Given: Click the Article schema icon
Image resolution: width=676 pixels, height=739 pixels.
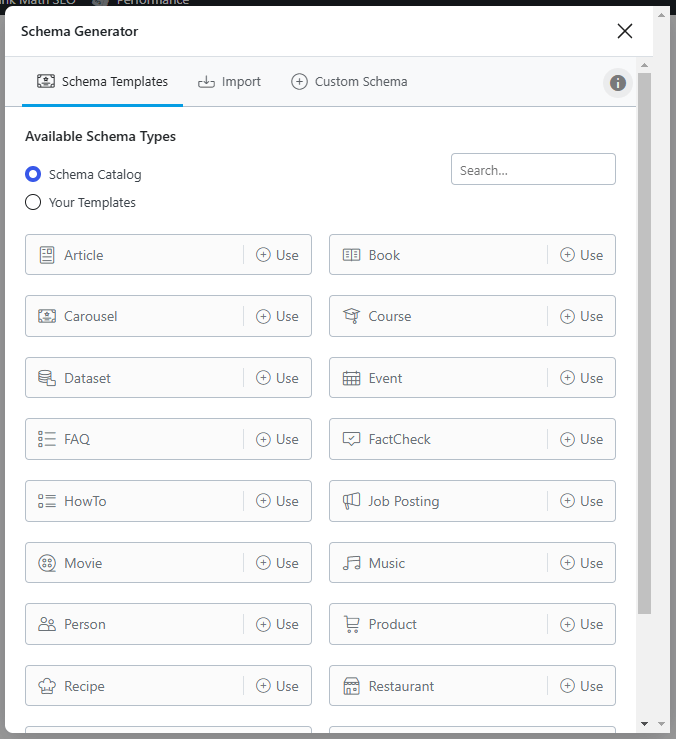Looking at the screenshot, I should [47, 255].
